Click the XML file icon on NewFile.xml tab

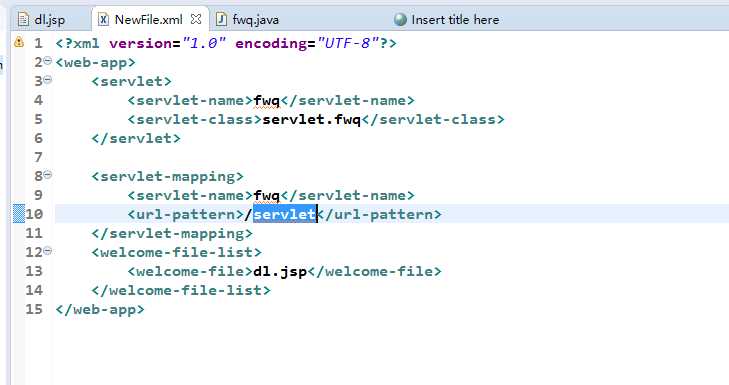103,20
